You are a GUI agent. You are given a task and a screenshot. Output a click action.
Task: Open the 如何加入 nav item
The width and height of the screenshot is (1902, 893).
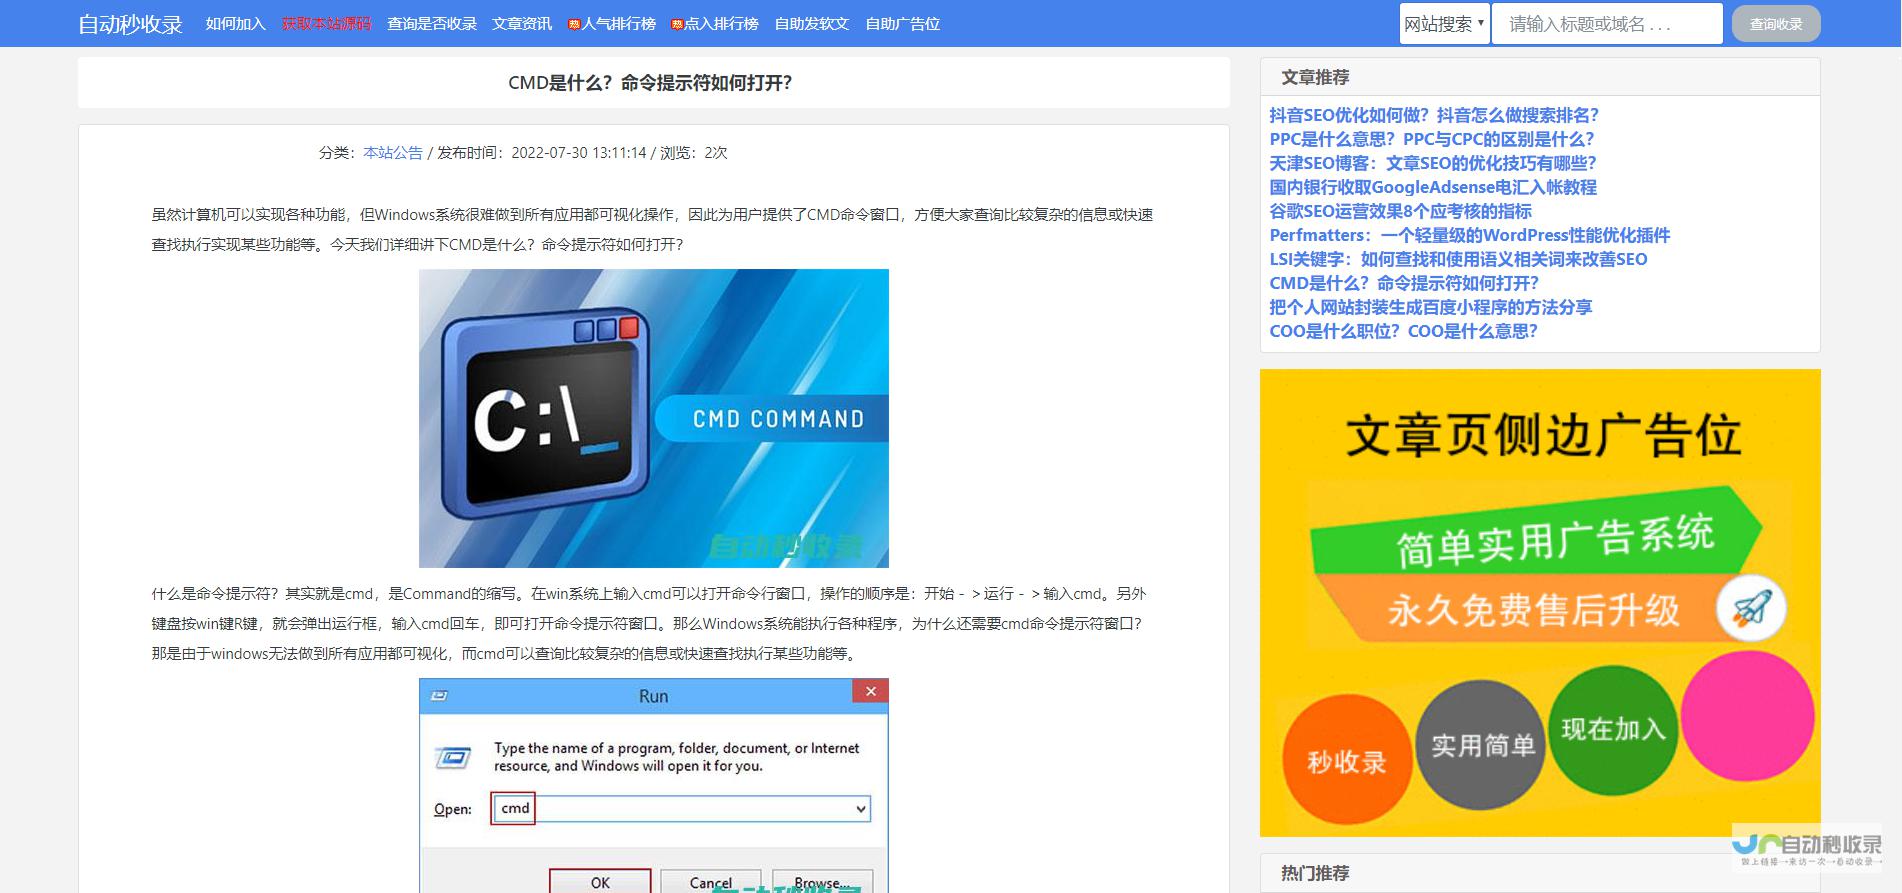[235, 24]
